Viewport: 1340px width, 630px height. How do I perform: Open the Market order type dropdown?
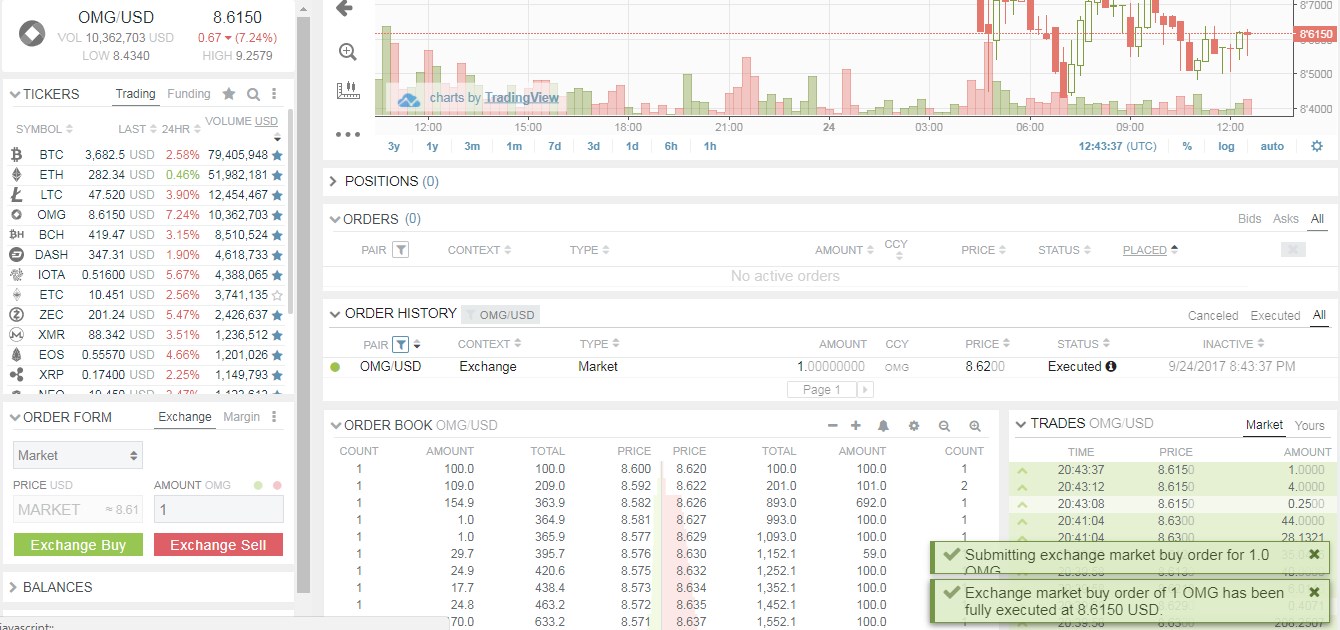(x=77, y=455)
